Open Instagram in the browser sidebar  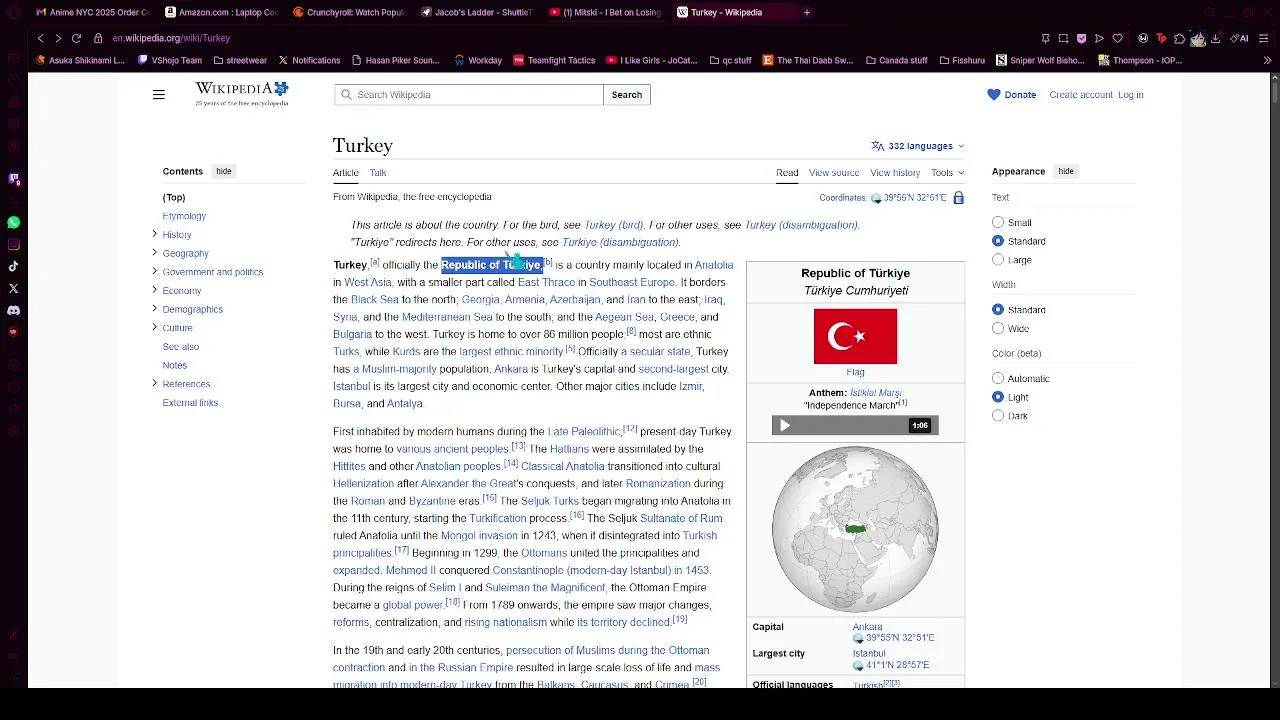click(x=13, y=245)
